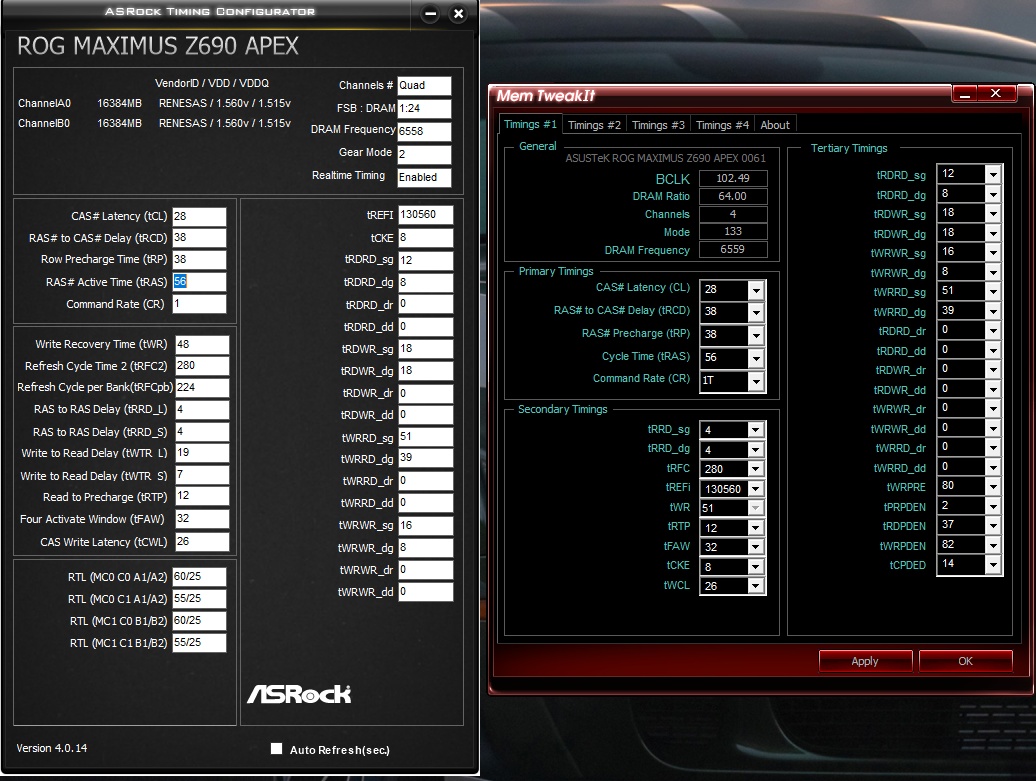Click the Write to Read Delay (tWTR_L) field
The width and height of the screenshot is (1036, 781).
pos(202,453)
